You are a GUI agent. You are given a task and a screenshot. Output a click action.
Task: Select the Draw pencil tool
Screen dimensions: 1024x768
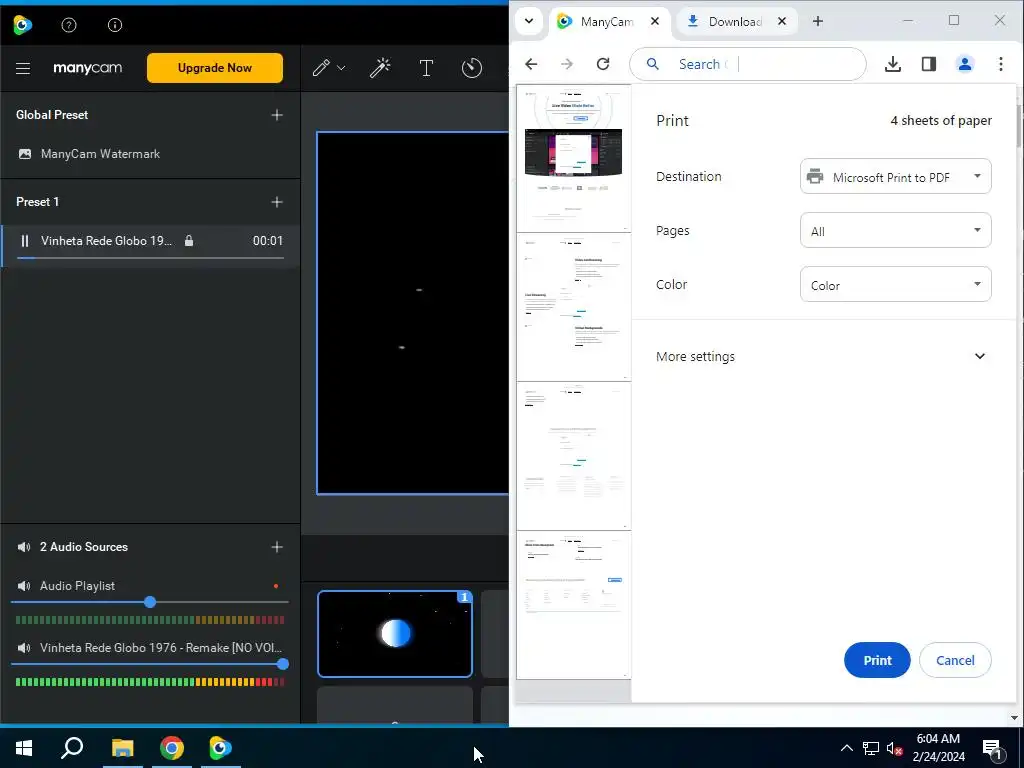pyautogui.click(x=321, y=68)
